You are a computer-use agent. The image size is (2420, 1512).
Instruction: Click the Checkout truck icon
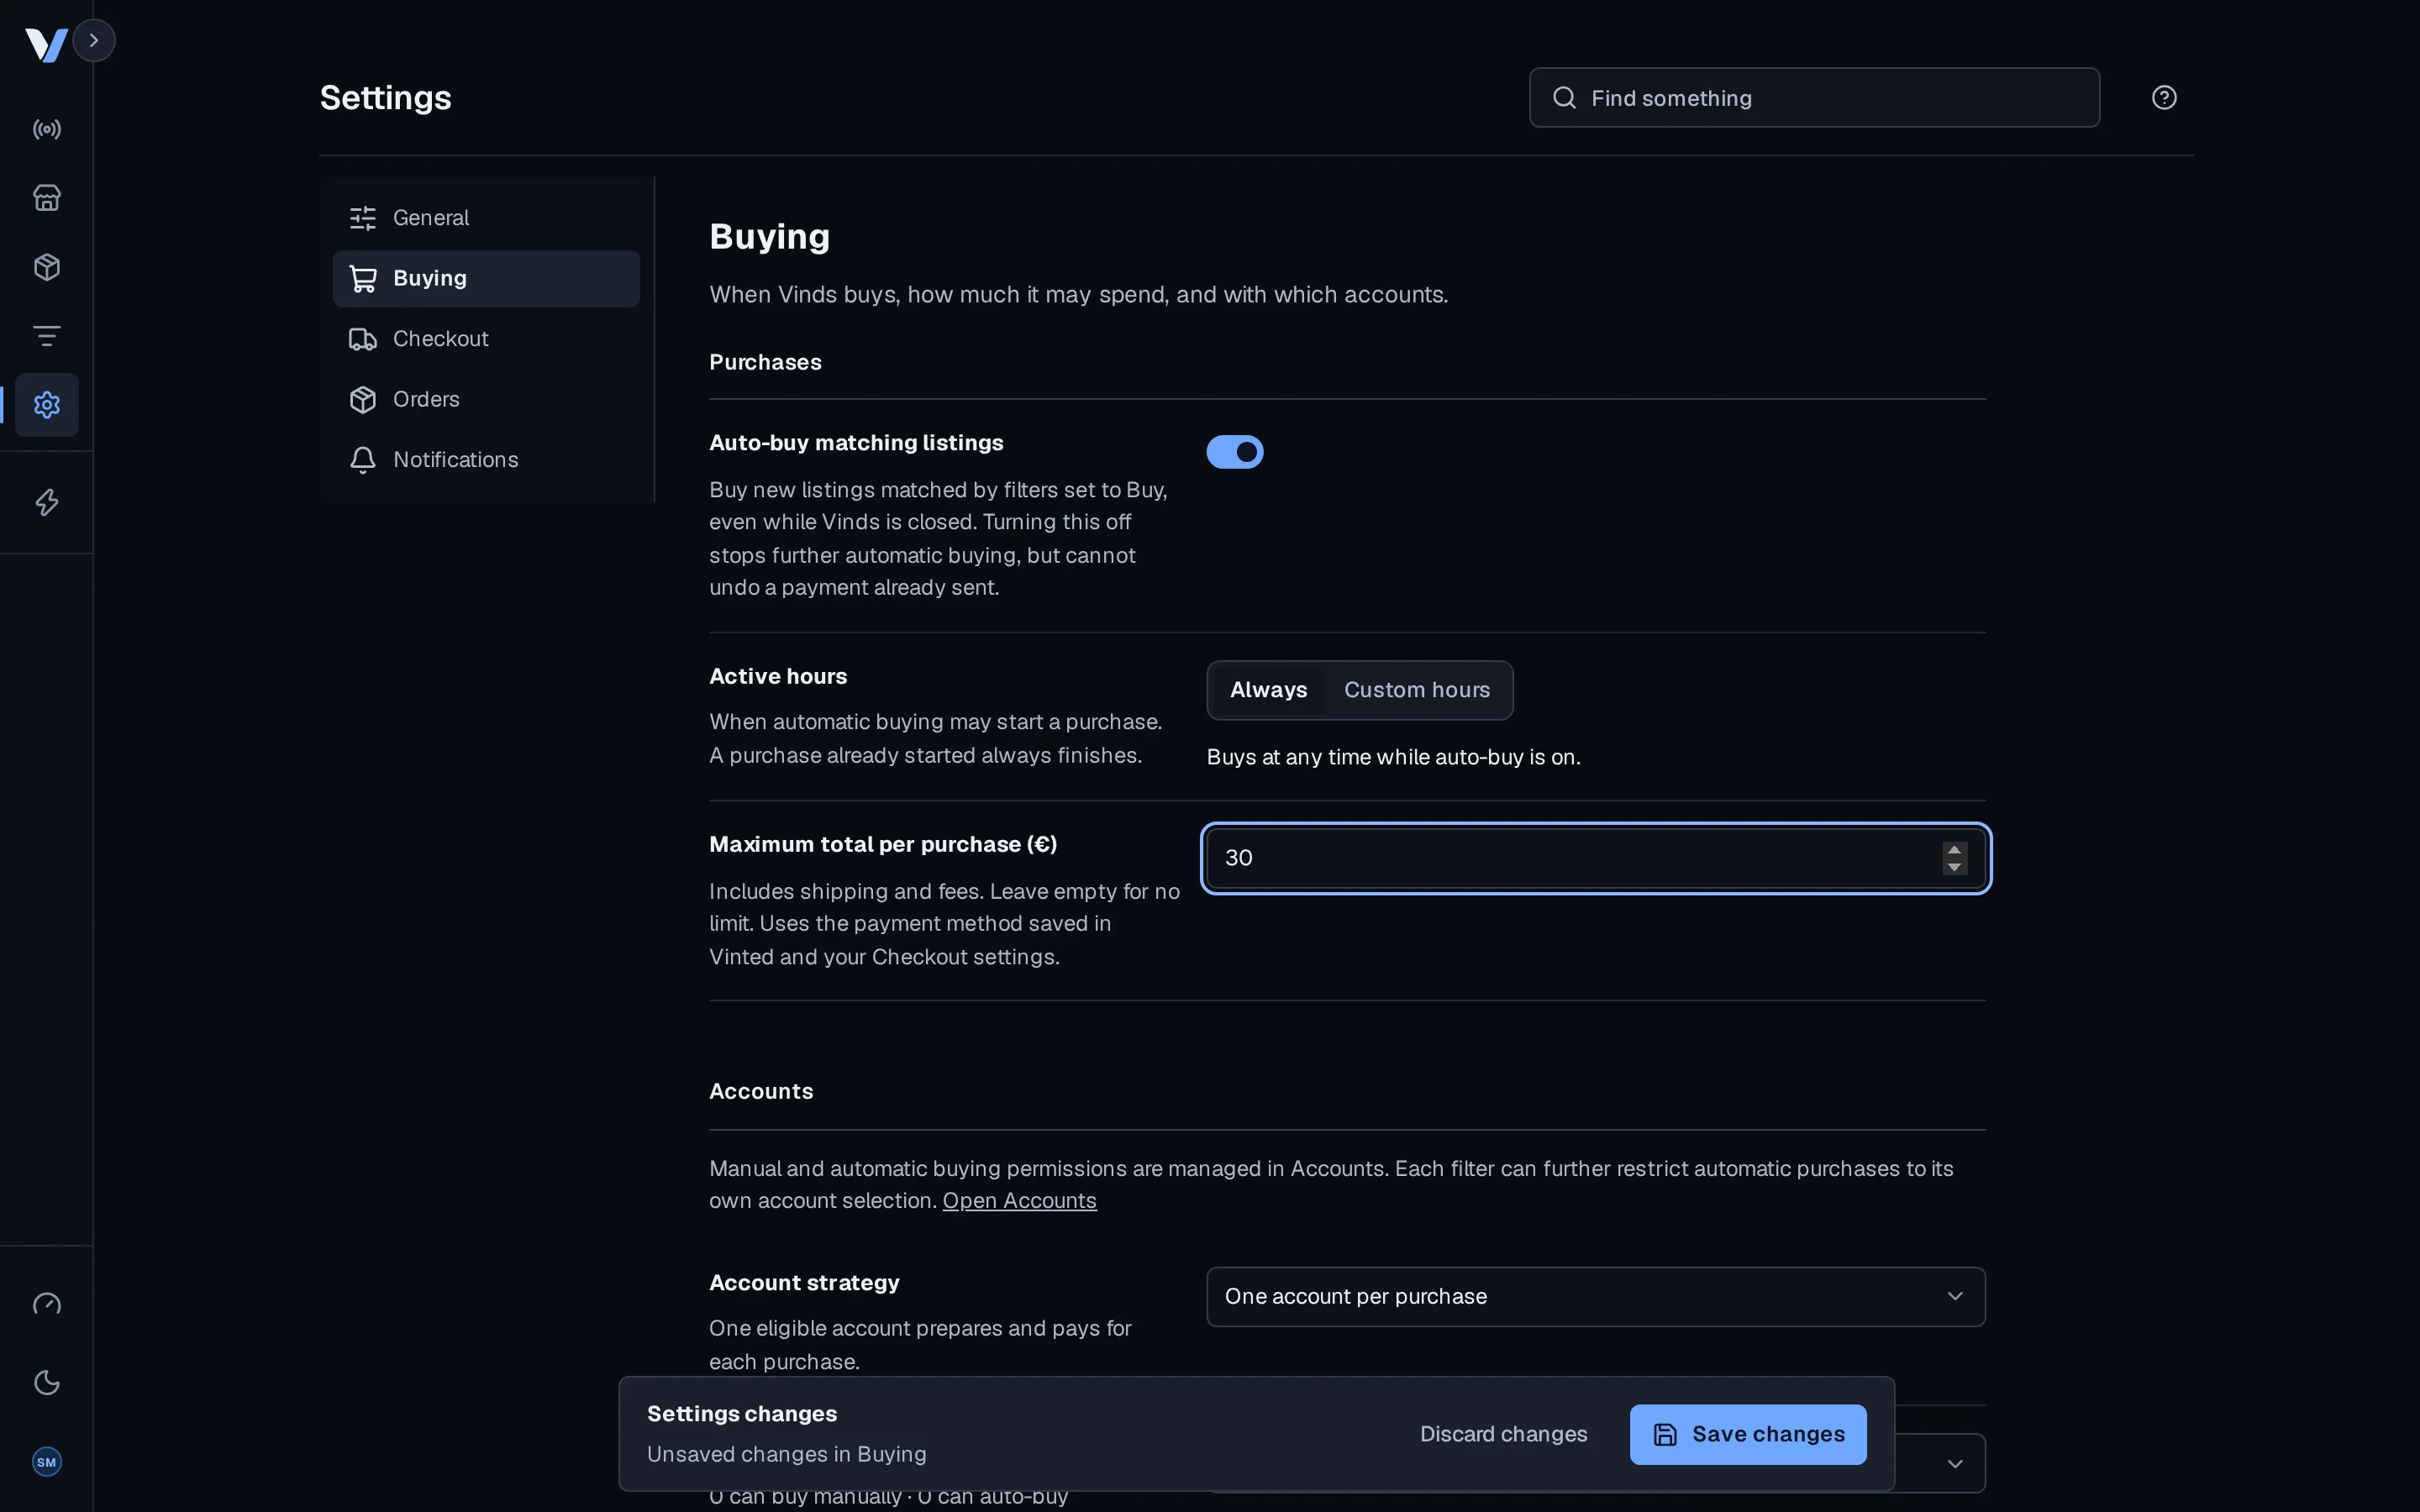[x=363, y=339]
